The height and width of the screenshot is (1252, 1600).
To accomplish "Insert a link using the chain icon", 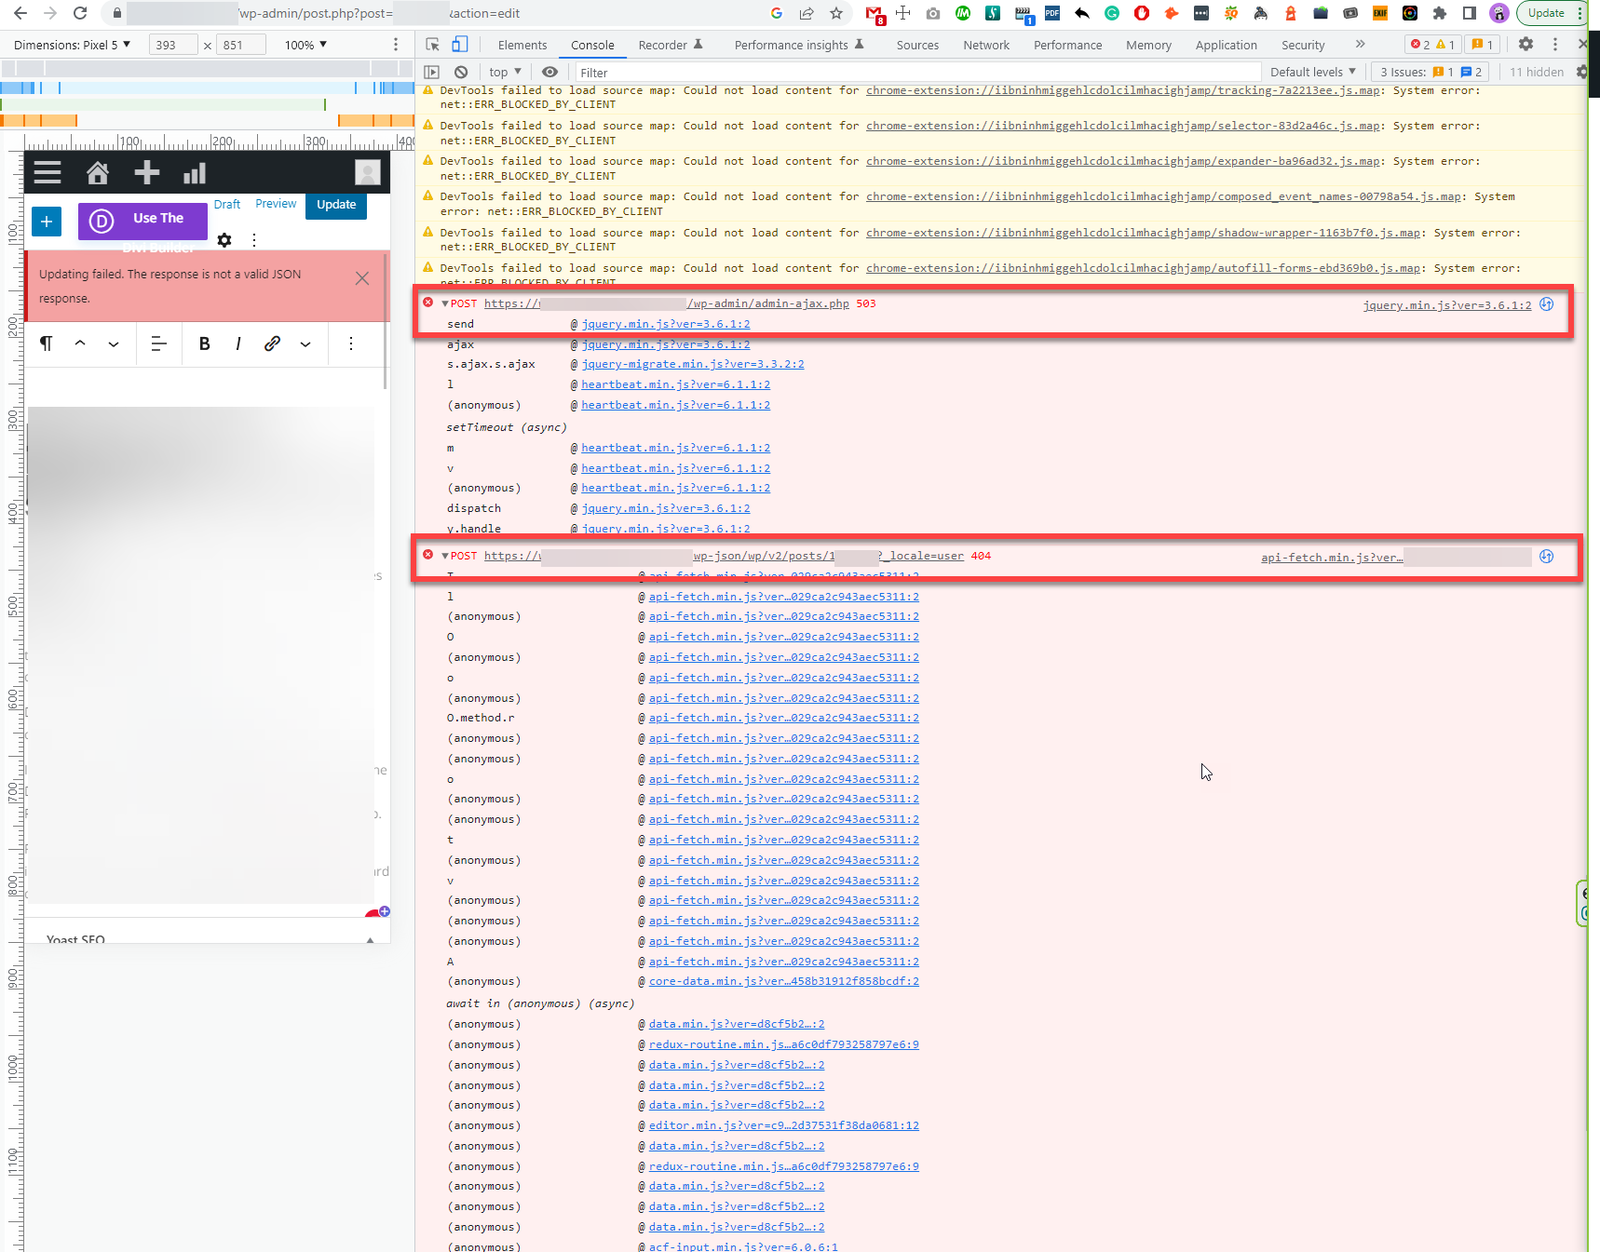I will [271, 344].
